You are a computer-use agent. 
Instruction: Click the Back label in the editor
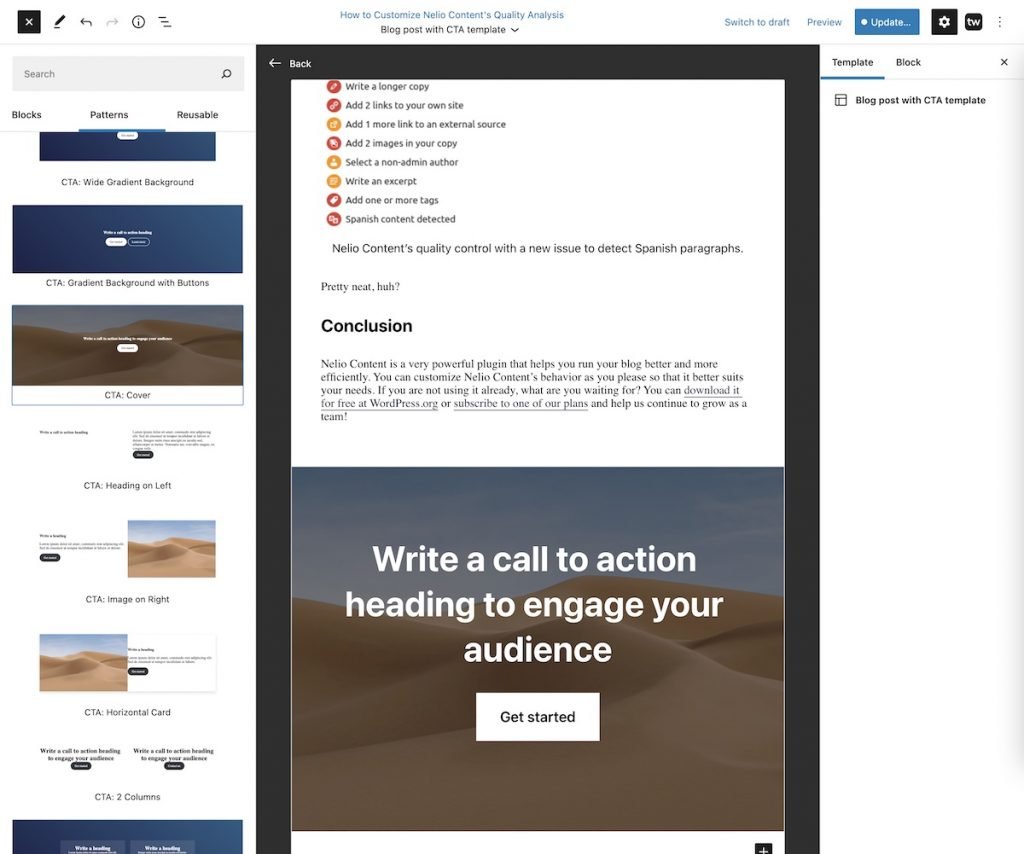300,63
